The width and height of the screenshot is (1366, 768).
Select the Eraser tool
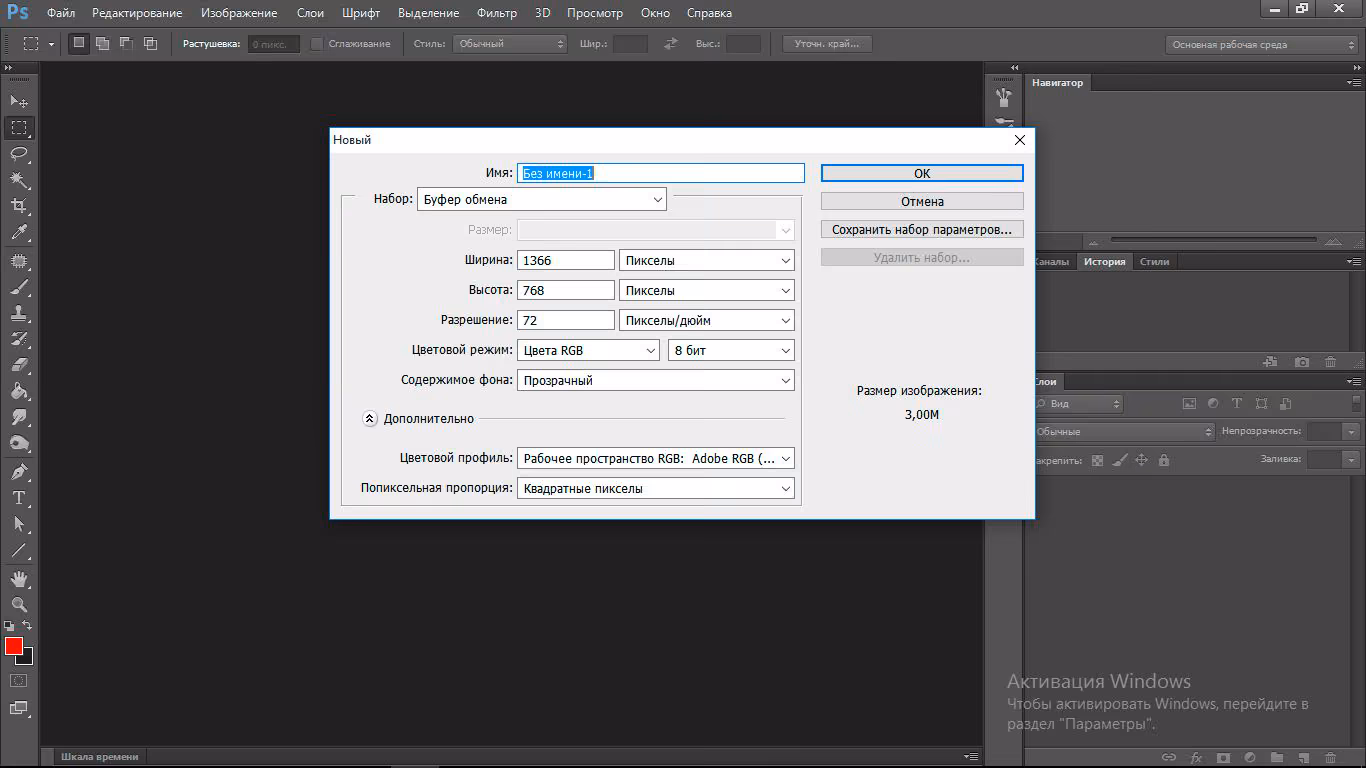click(x=19, y=365)
